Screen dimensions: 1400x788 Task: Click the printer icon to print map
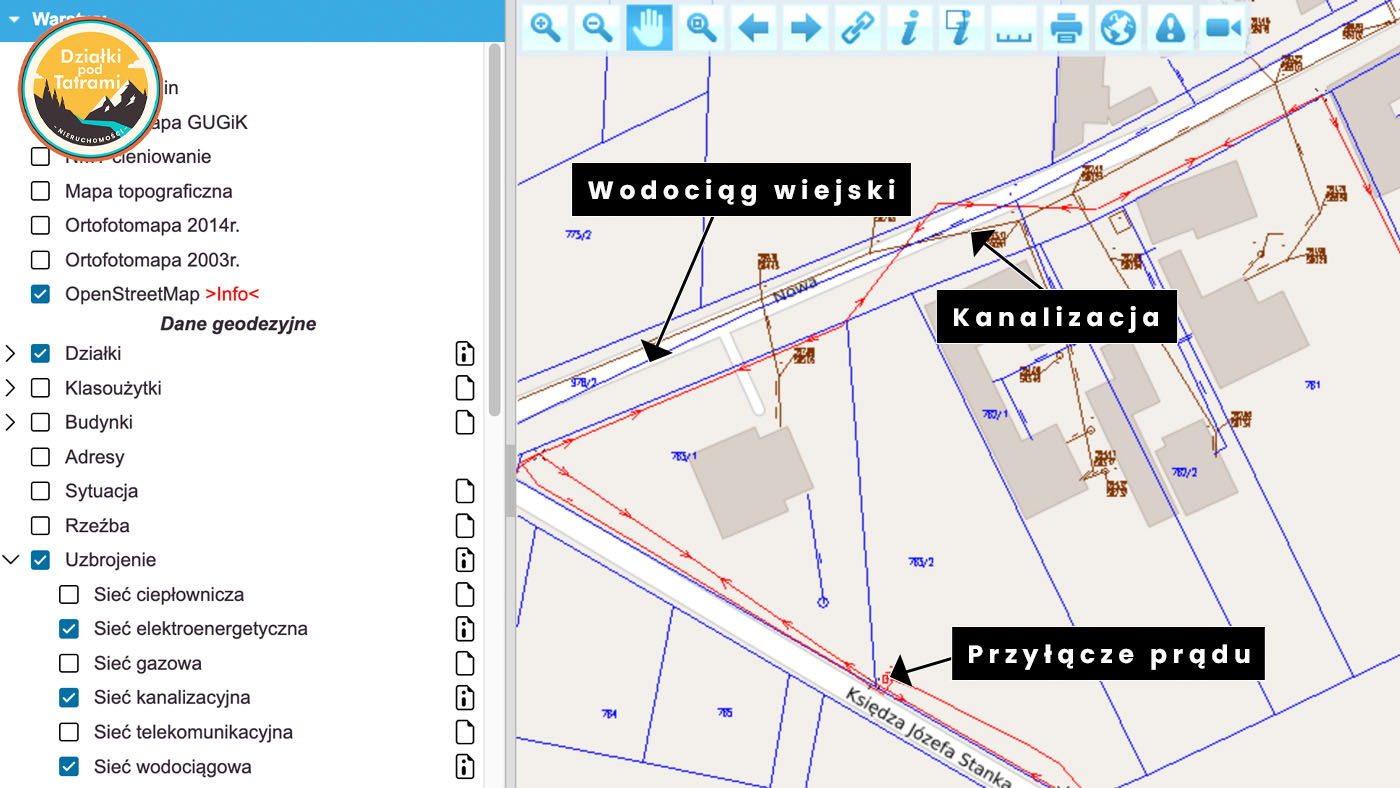pyautogui.click(x=1066, y=27)
